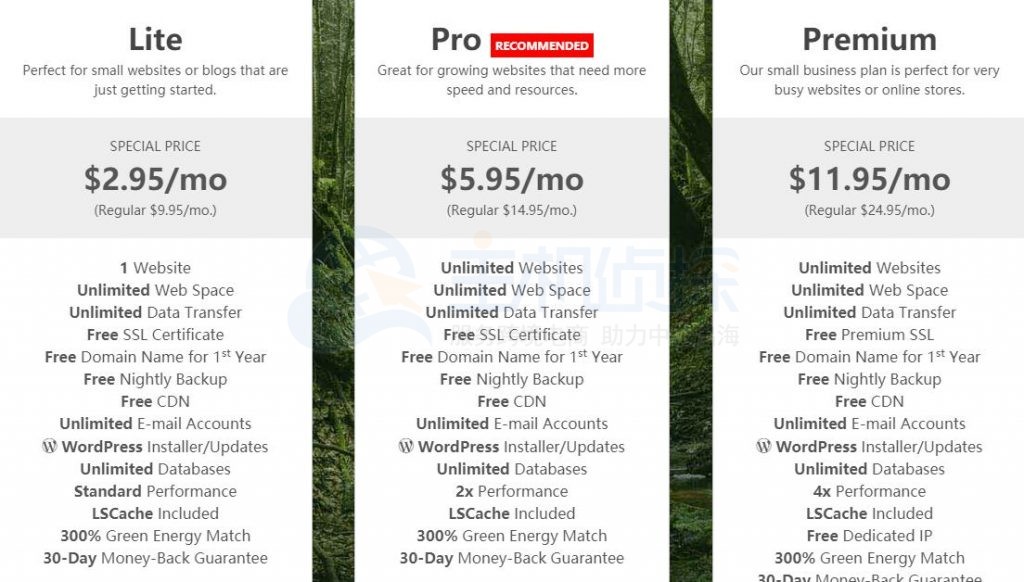Click the WordPress logo in the Pro plan
Image resolution: width=1024 pixels, height=582 pixels.
[406, 447]
